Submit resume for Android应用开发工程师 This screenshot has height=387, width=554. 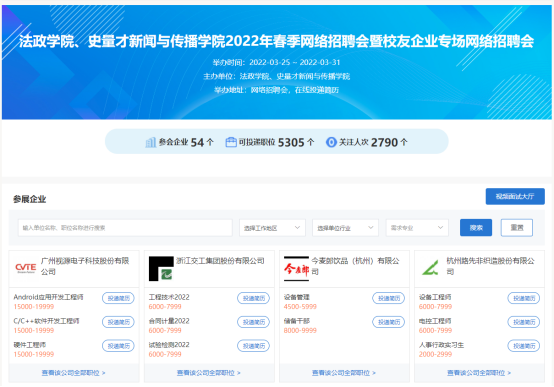click(x=118, y=298)
